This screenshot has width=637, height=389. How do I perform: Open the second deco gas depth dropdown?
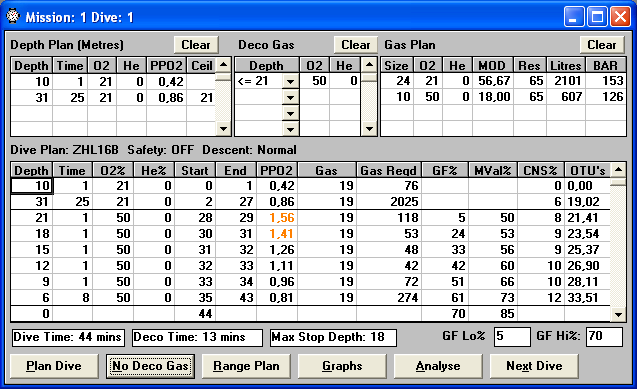pos(290,97)
